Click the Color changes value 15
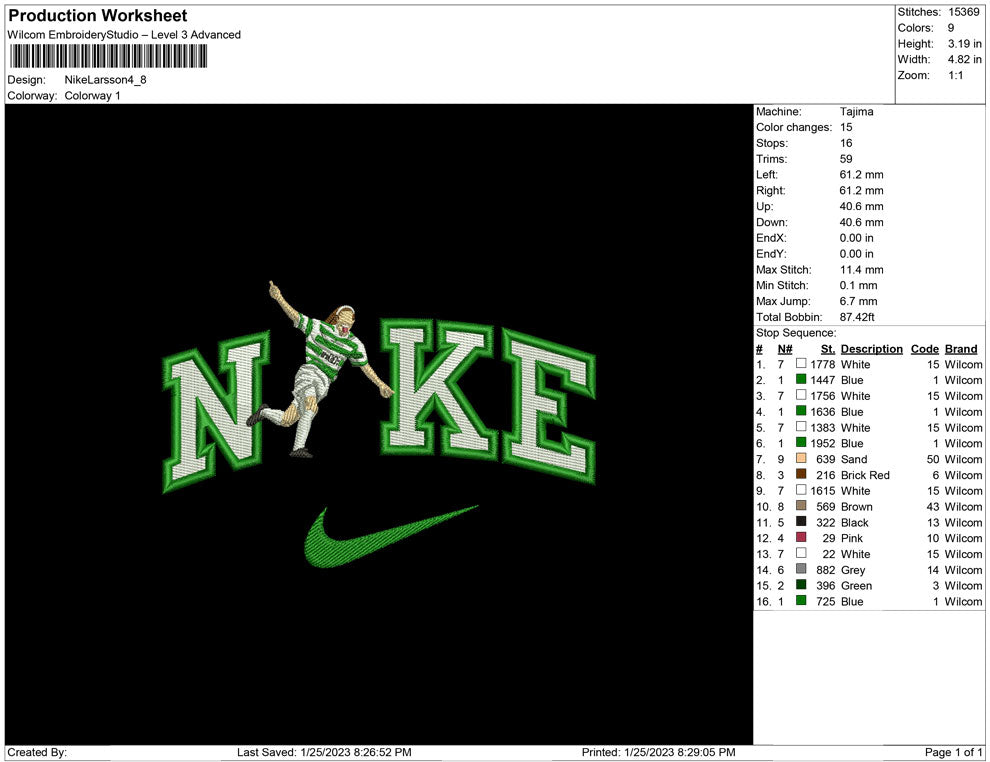This screenshot has width=990, height=762. 846,127
